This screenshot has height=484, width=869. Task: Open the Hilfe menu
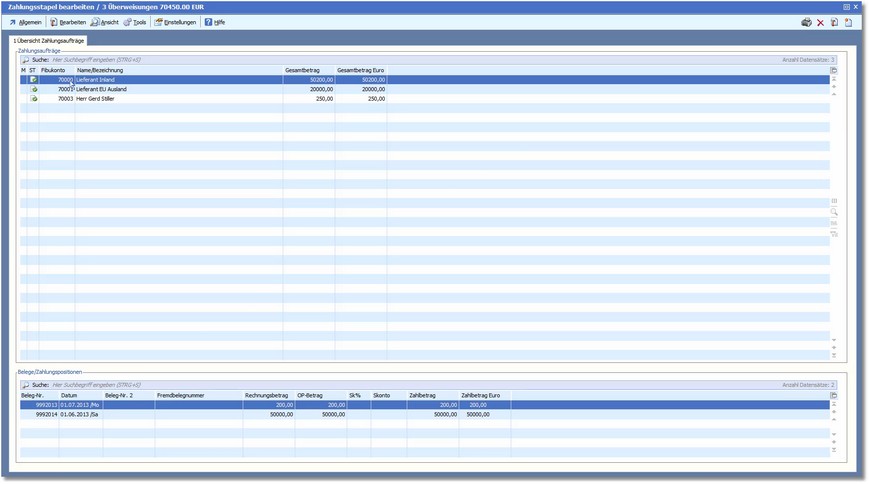215,22
